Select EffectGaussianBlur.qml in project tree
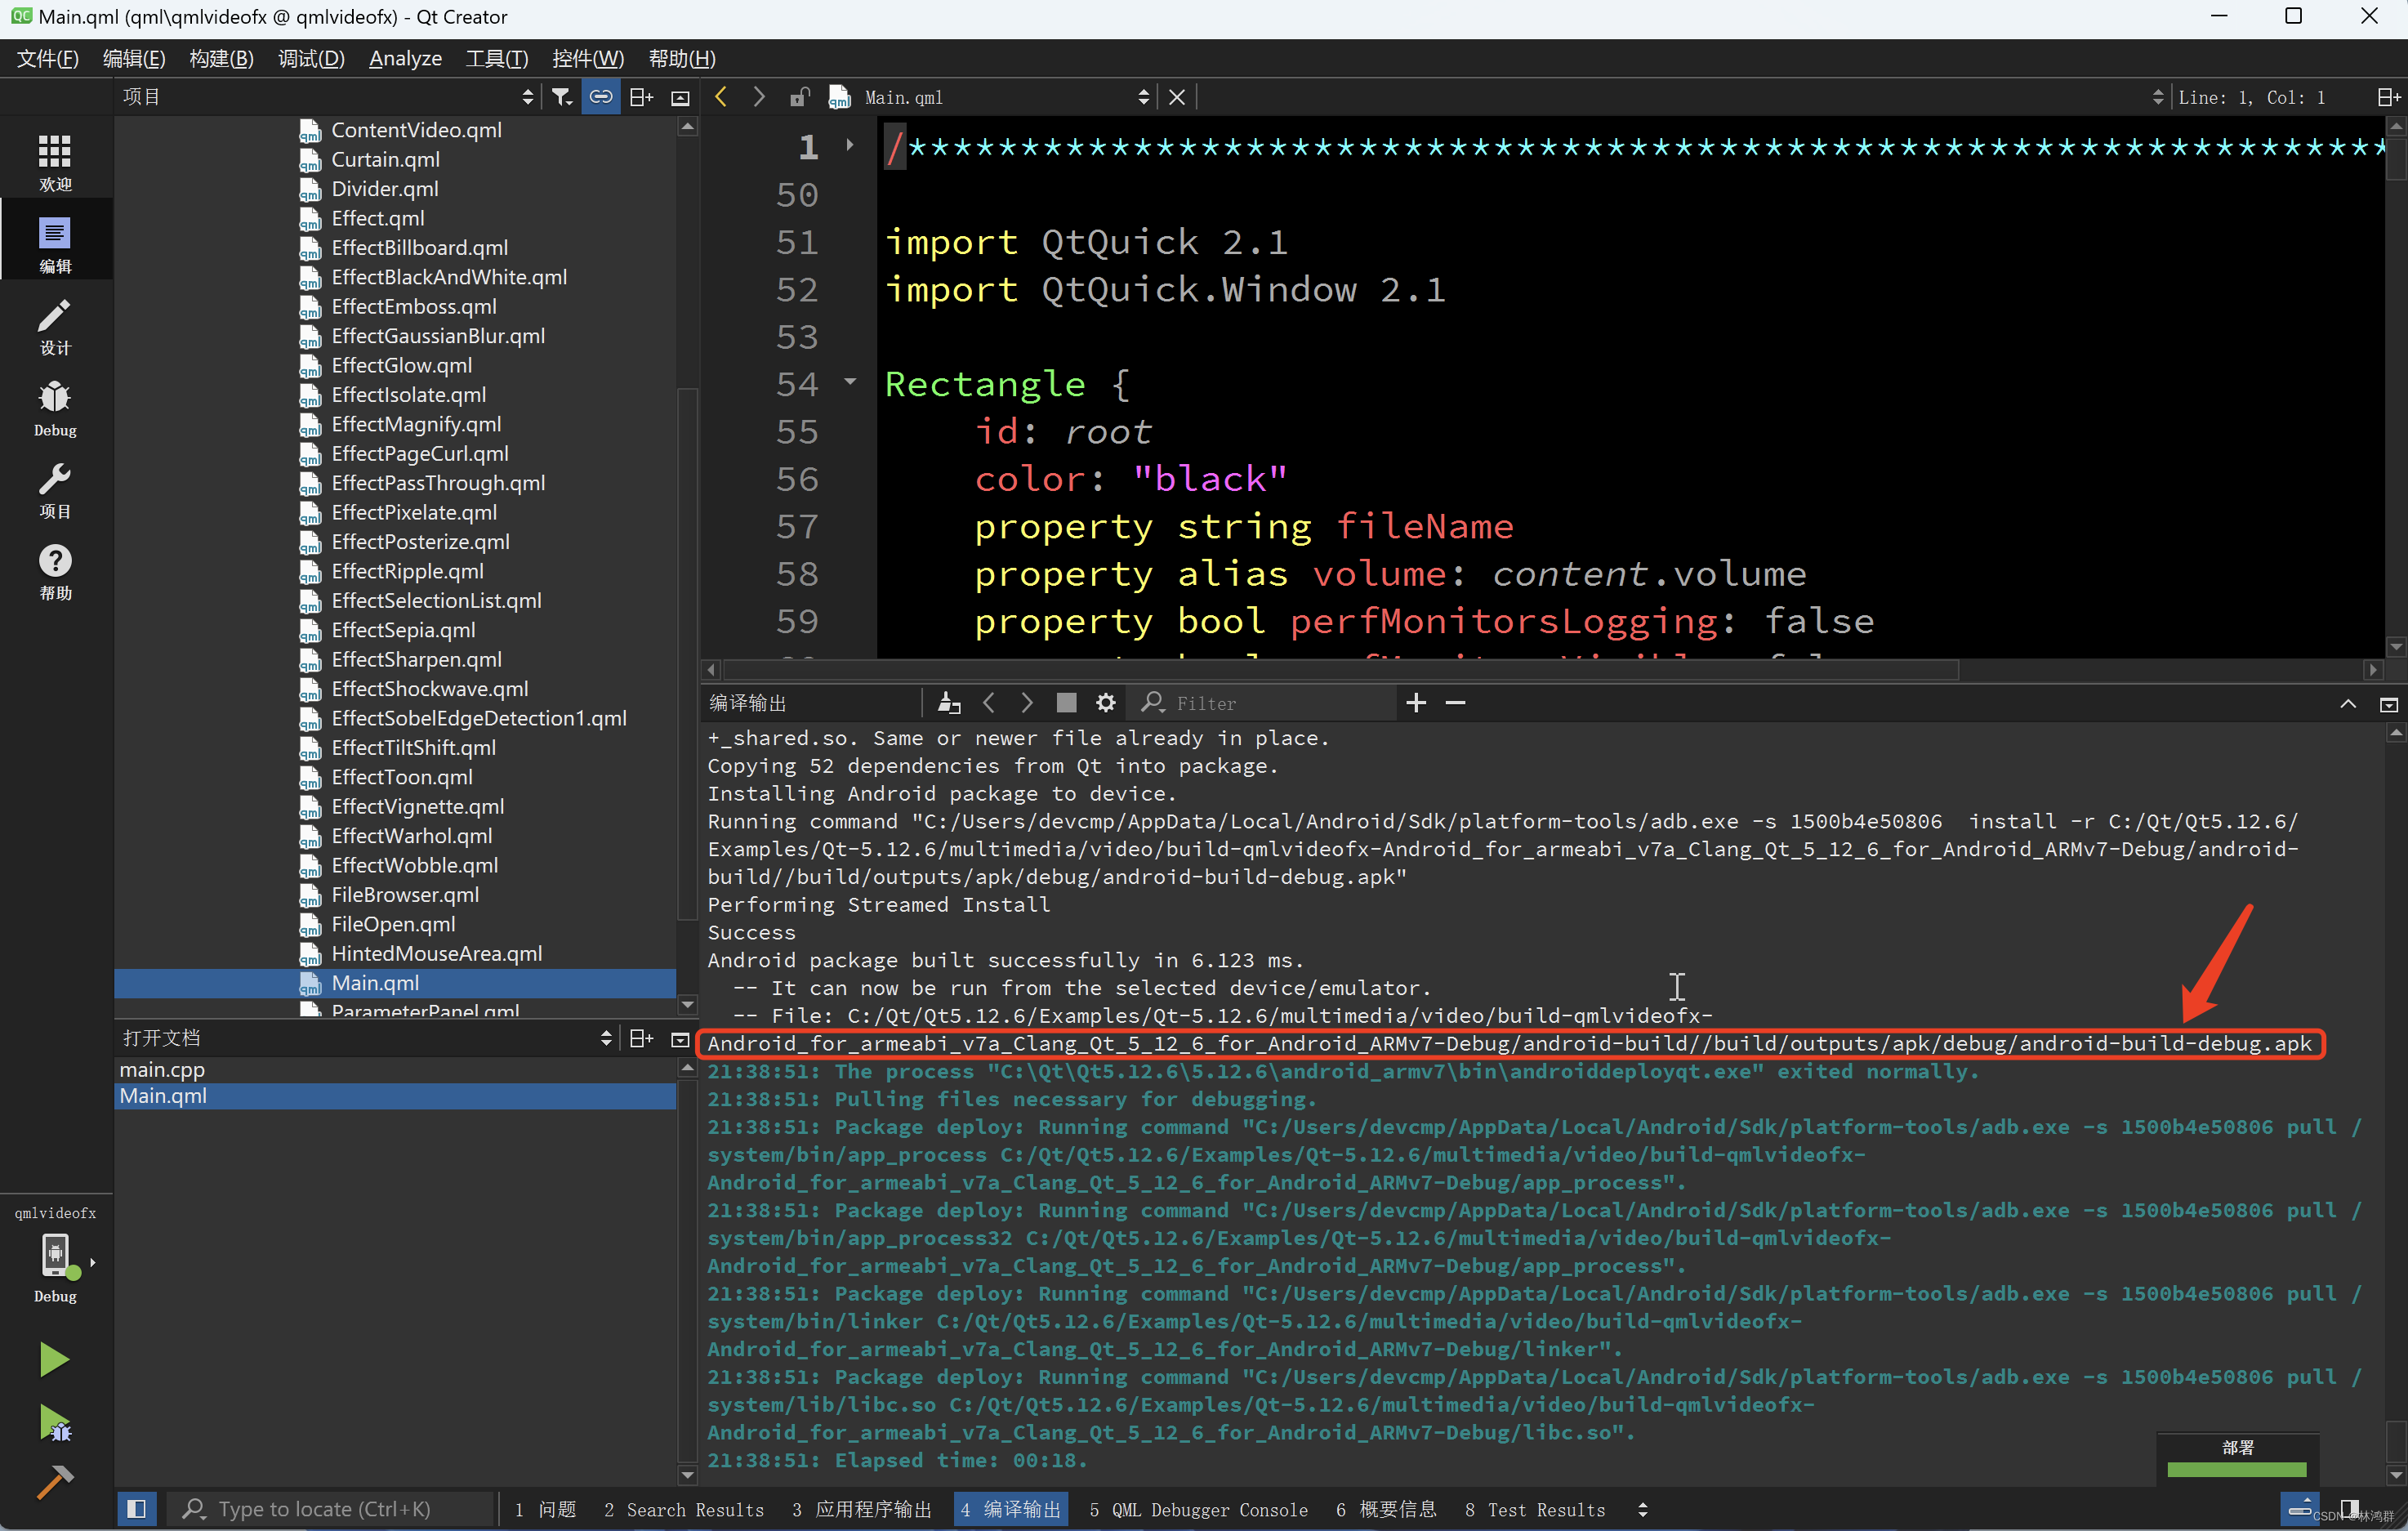 point(438,336)
